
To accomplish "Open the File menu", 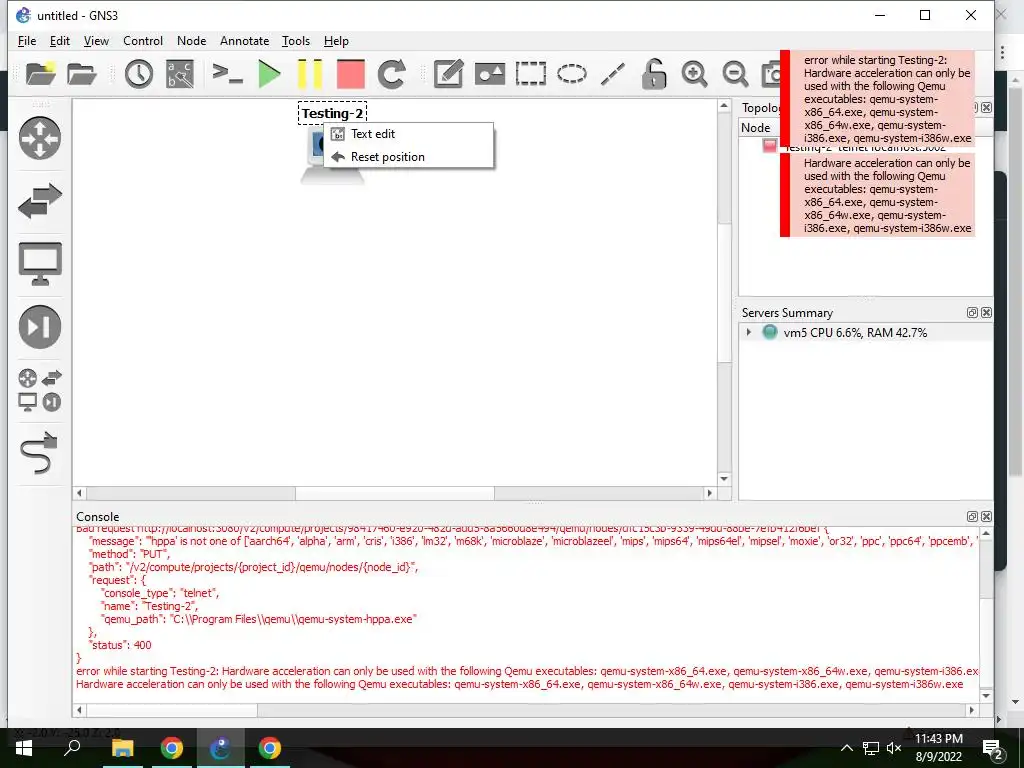I will 27,40.
